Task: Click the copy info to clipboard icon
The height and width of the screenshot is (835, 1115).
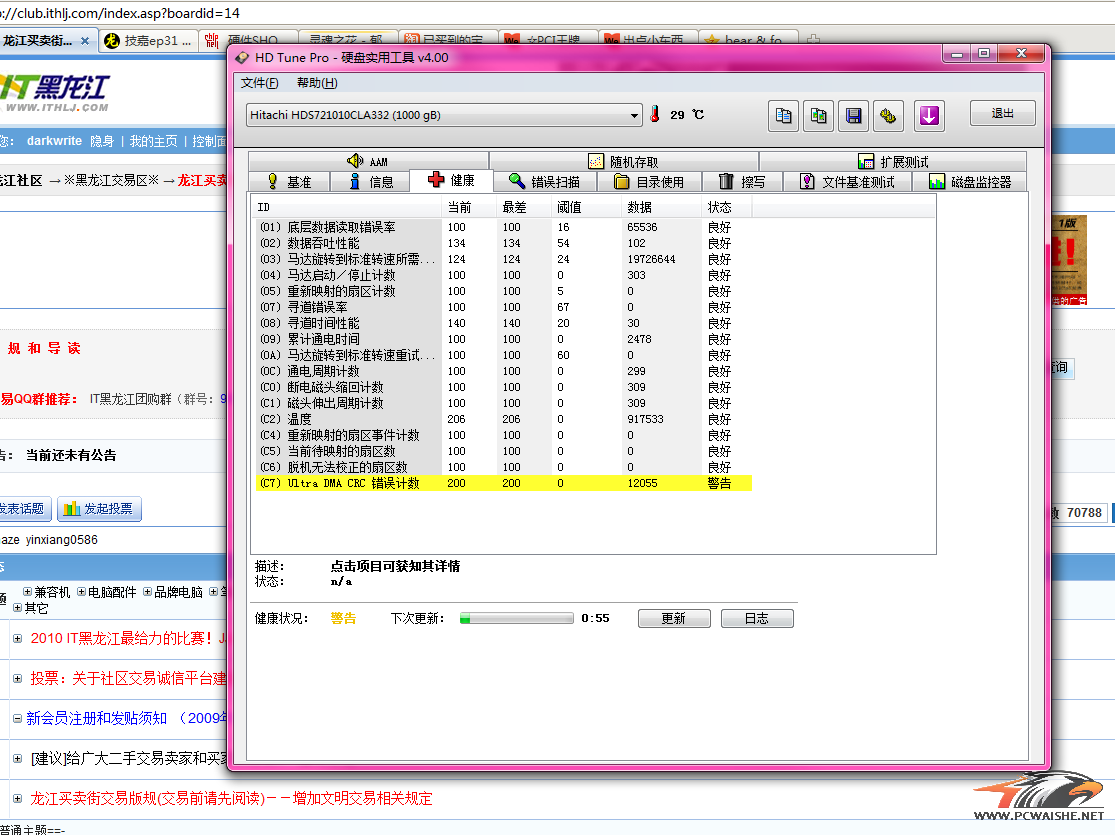Action: click(x=783, y=116)
